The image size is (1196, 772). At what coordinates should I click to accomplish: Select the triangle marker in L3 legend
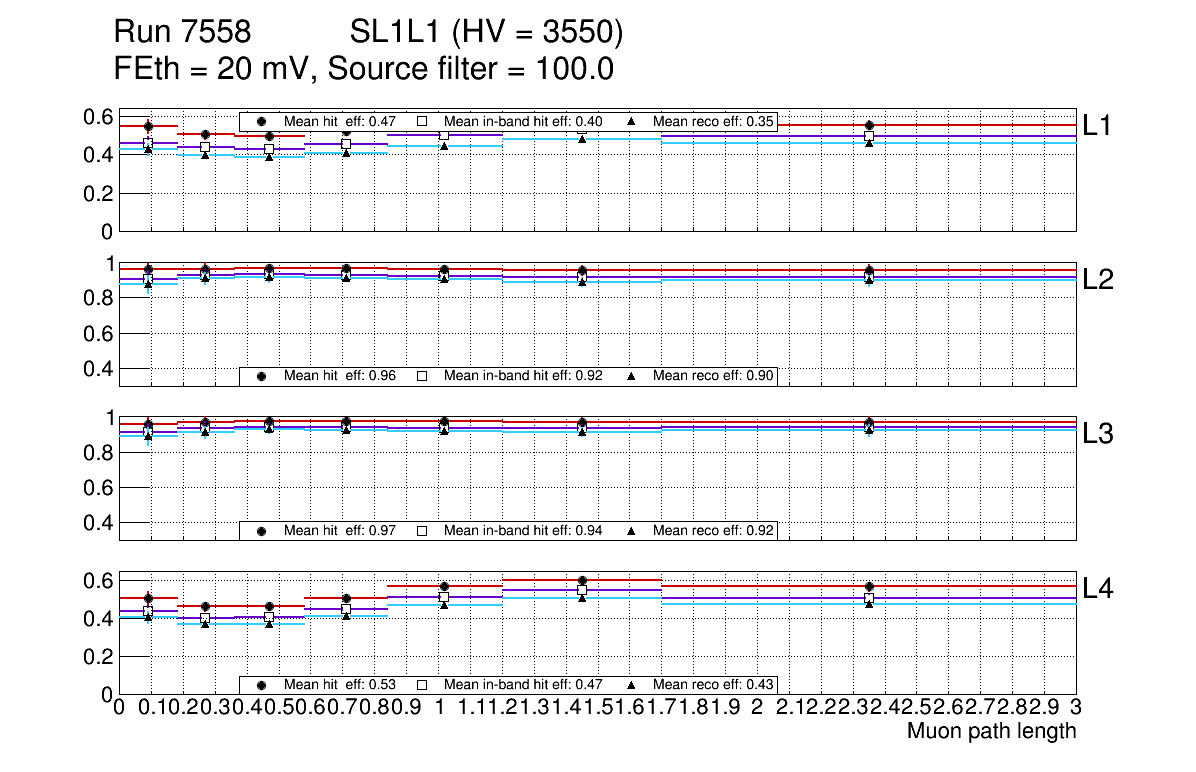tap(632, 530)
